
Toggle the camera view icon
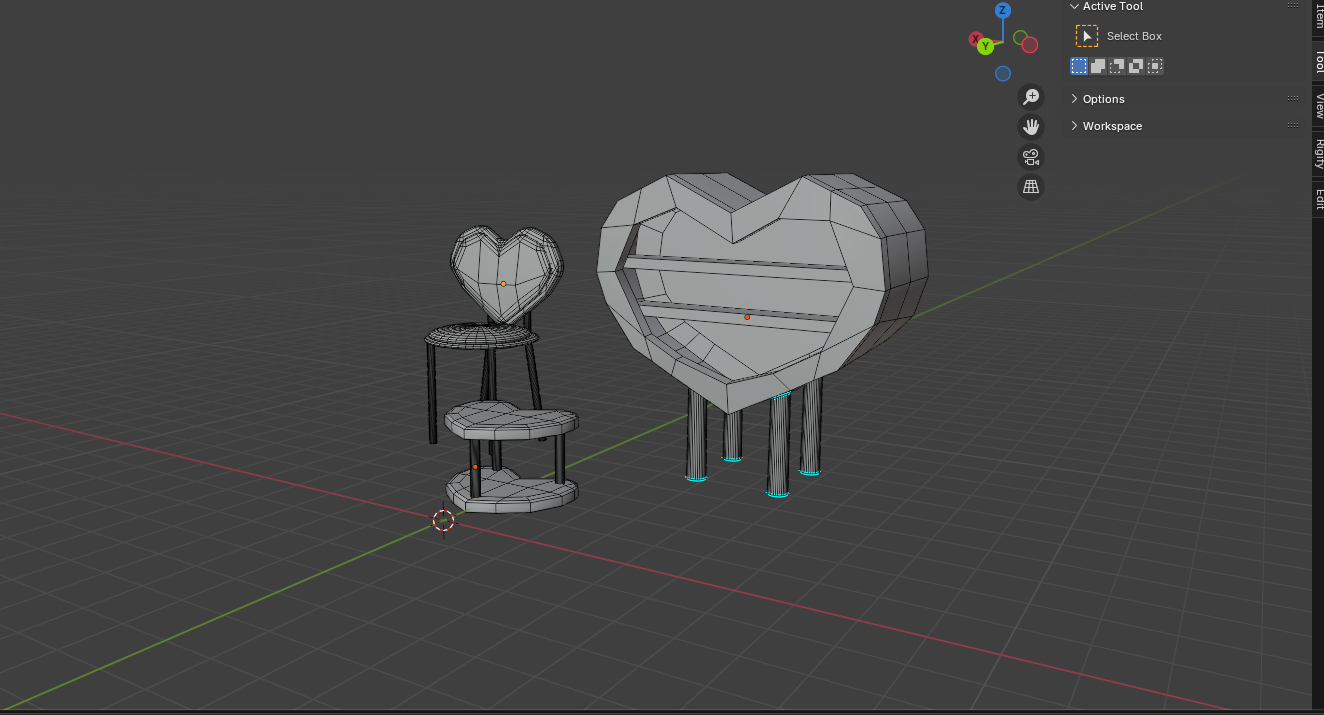[x=1030, y=157]
